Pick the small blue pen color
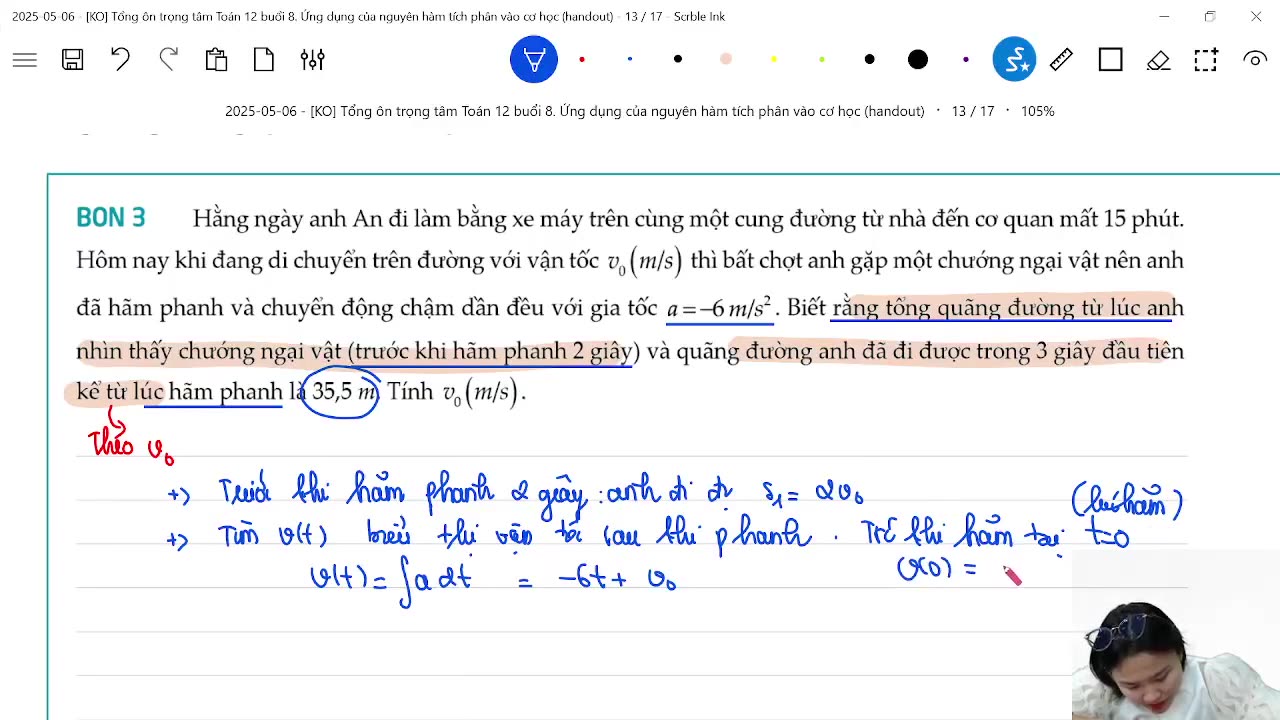The image size is (1280, 720). 630,60
